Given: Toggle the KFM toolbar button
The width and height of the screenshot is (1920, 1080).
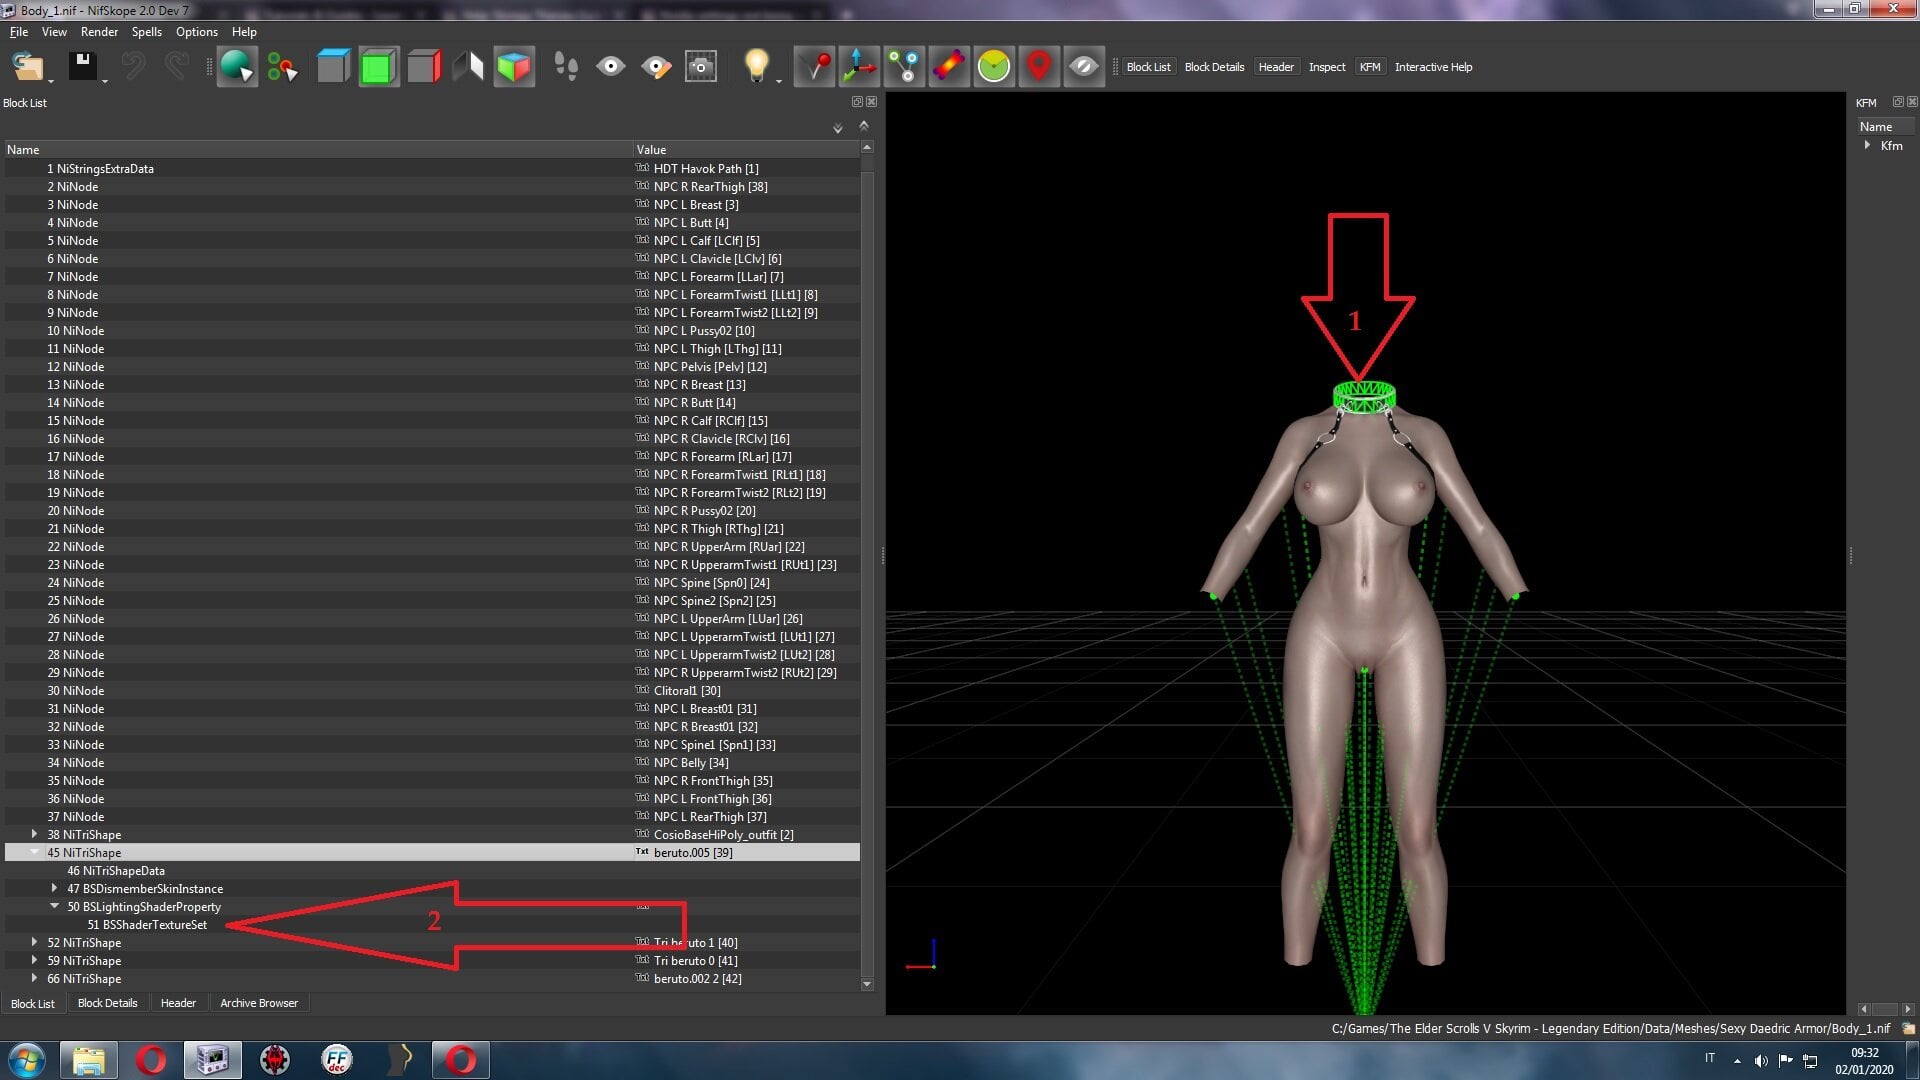Looking at the screenshot, I should tap(1370, 67).
